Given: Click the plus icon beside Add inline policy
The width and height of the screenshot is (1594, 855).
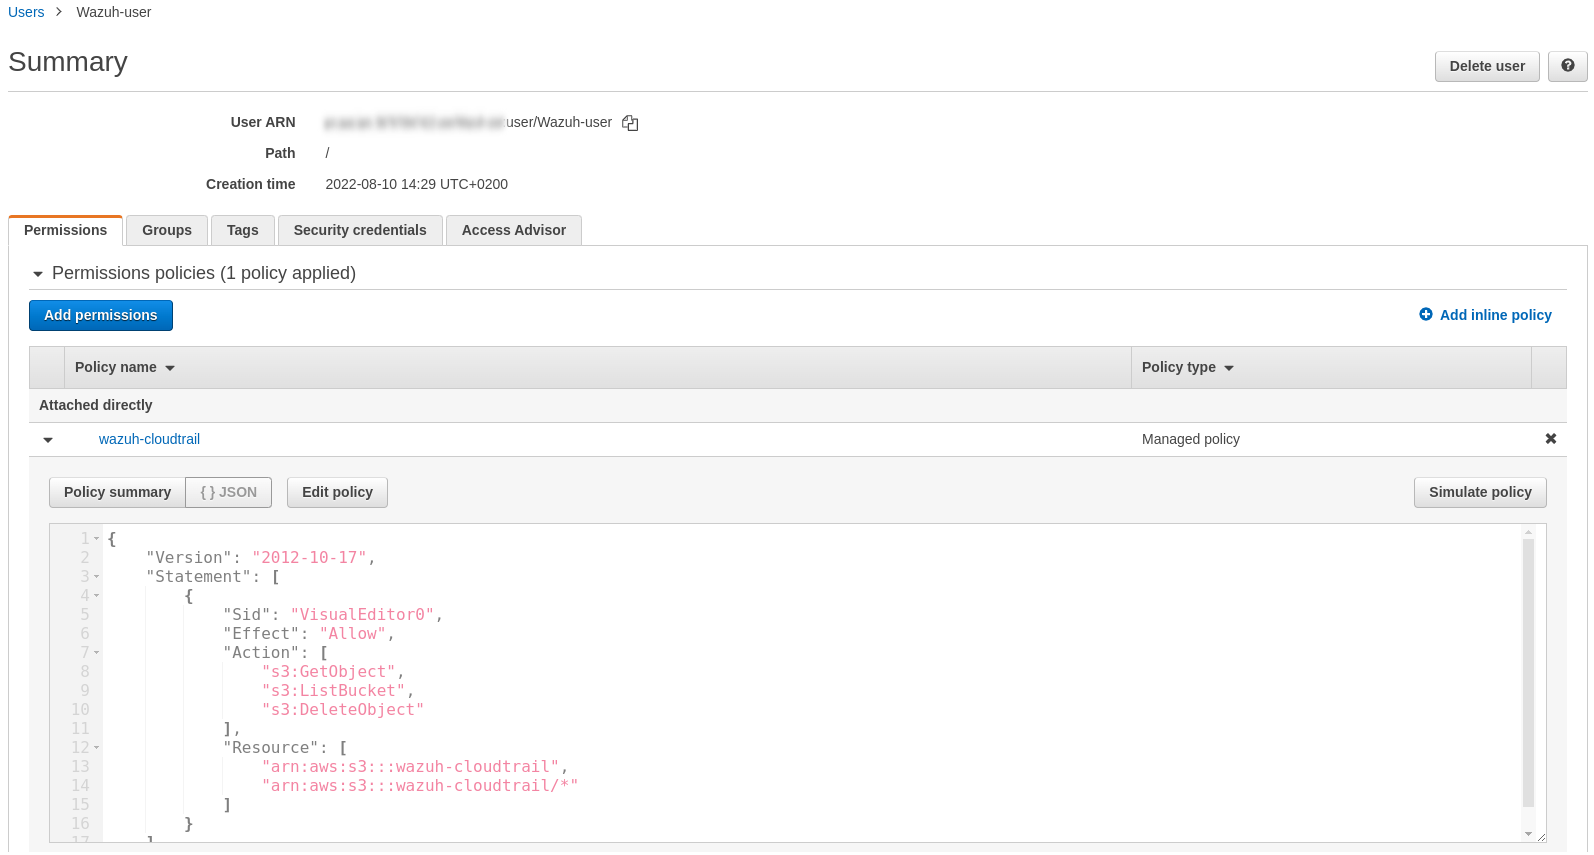Looking at the screenshot, I should (1426, 314).
